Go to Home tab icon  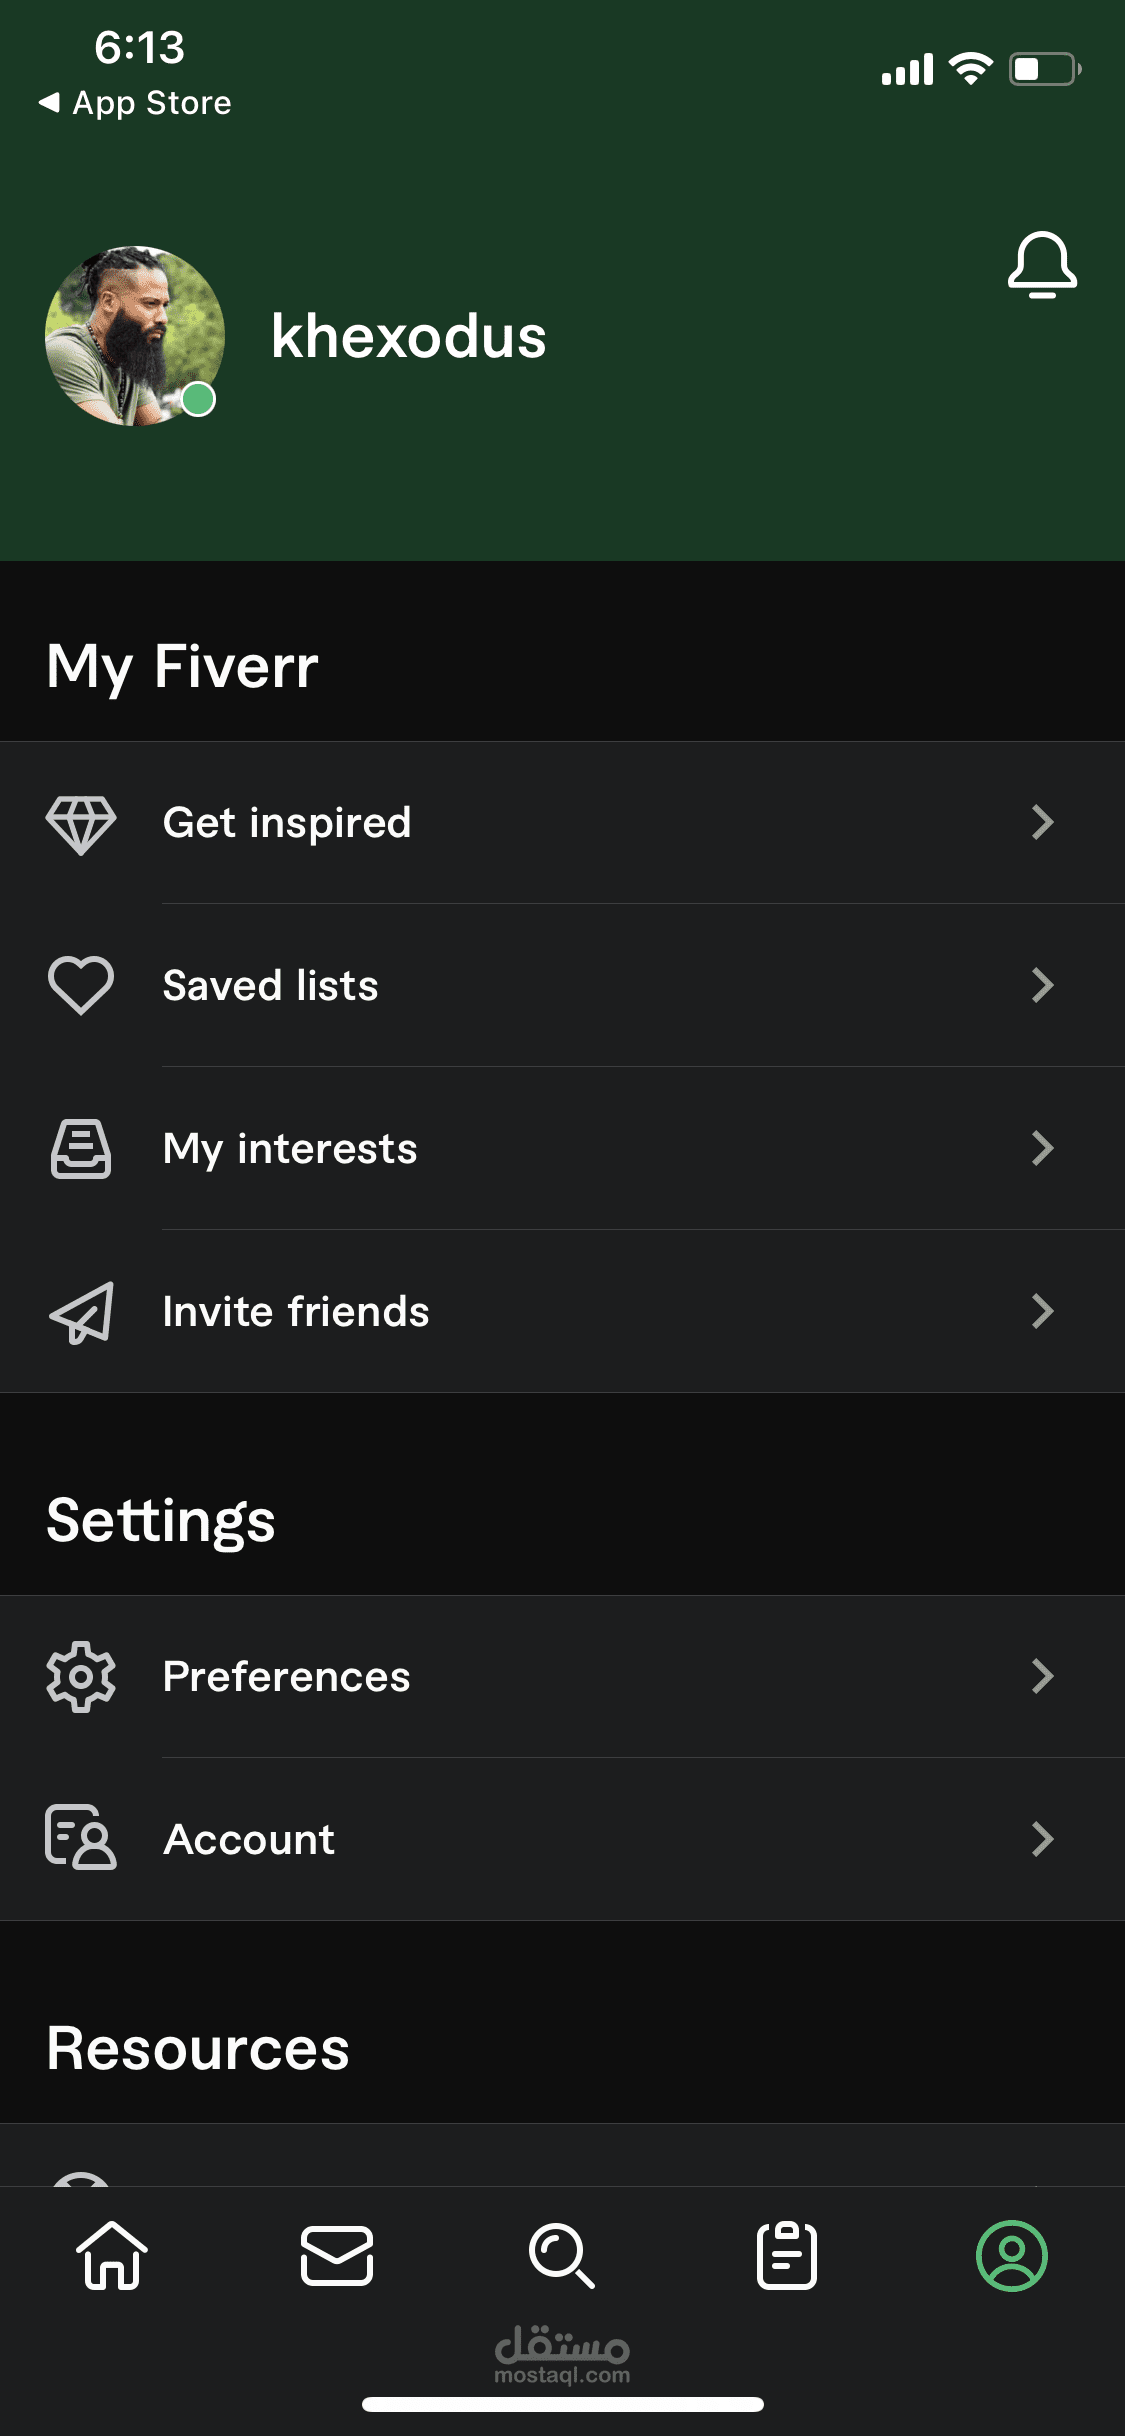click(x=112, y=2256)
